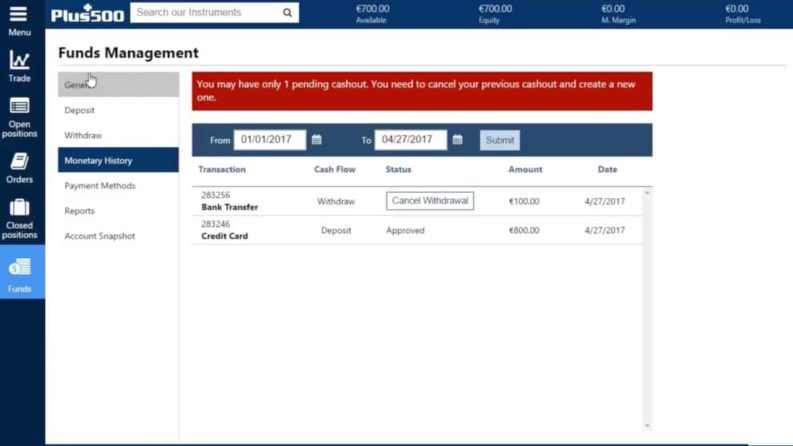Click the Plus500 logo
This screenshot has height=446, width=793.
(x=87, y=14)
